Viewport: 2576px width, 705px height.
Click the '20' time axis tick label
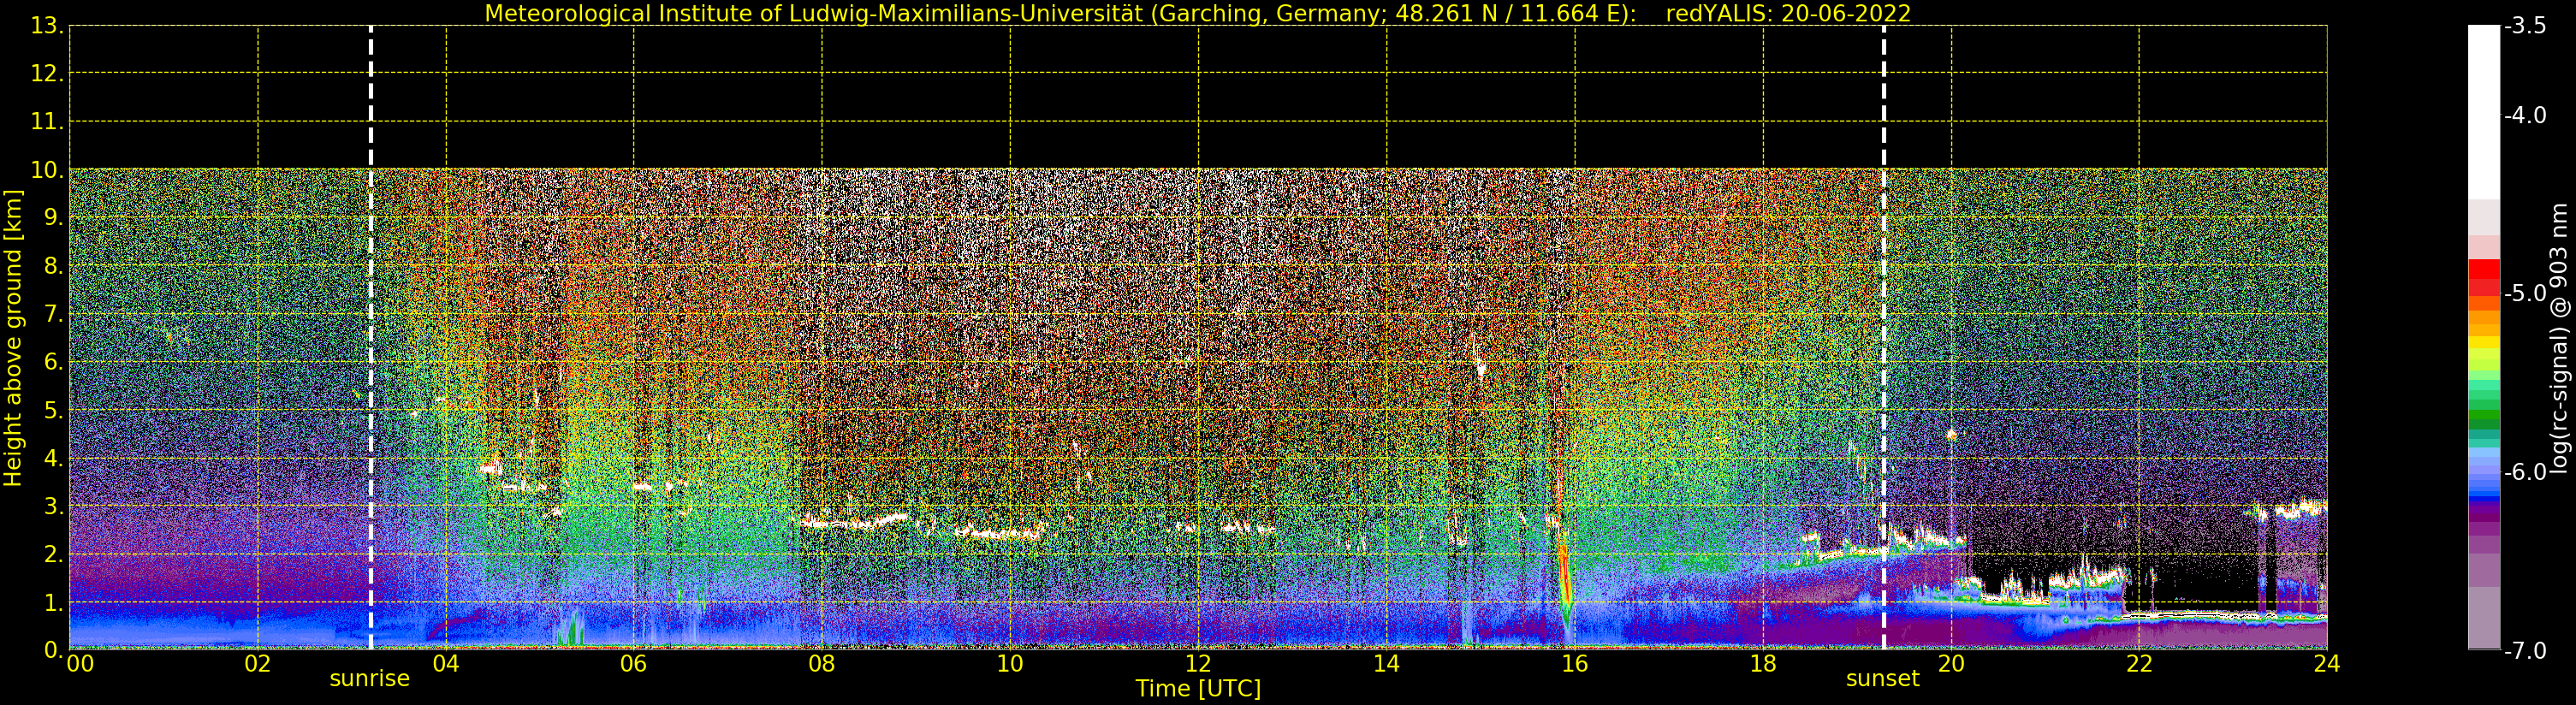1951,664
